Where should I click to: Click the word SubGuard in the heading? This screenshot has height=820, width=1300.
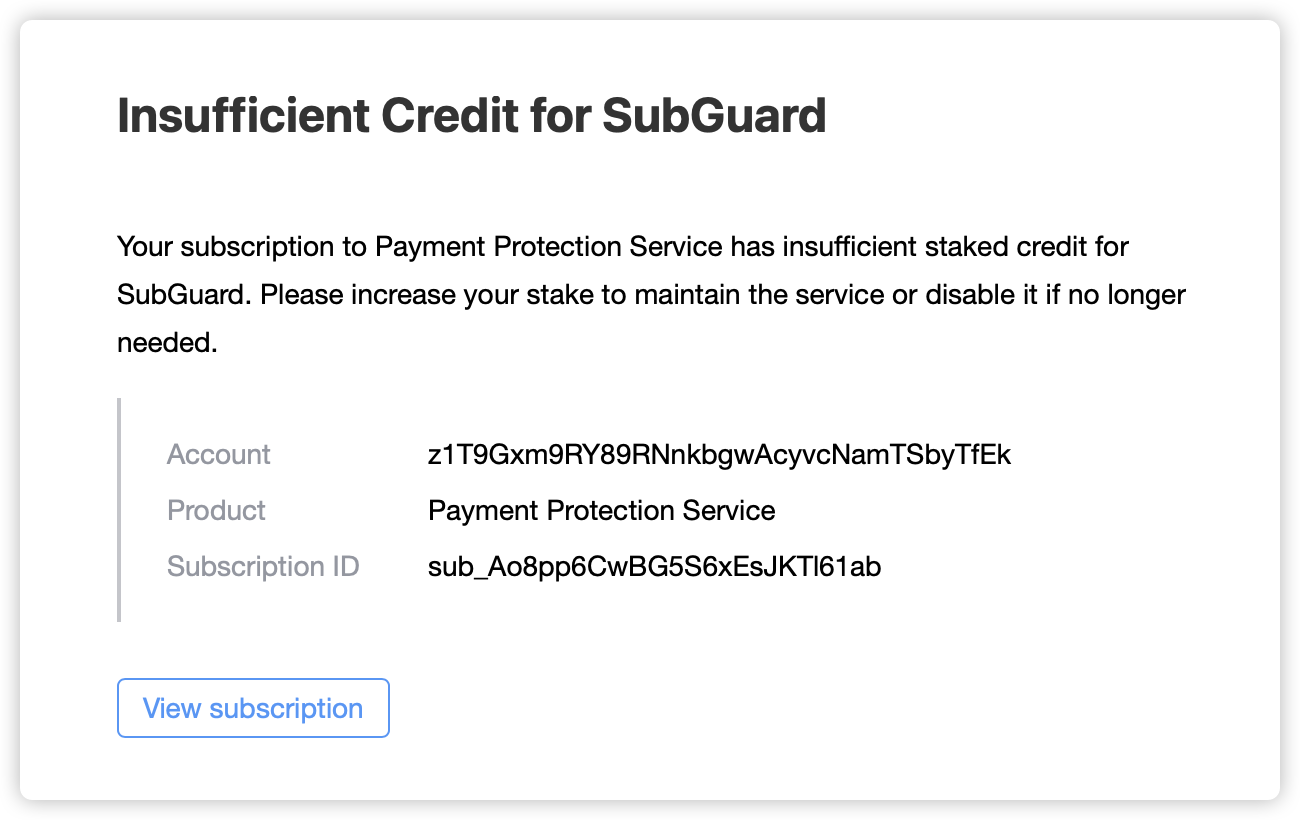coord(714,116)
